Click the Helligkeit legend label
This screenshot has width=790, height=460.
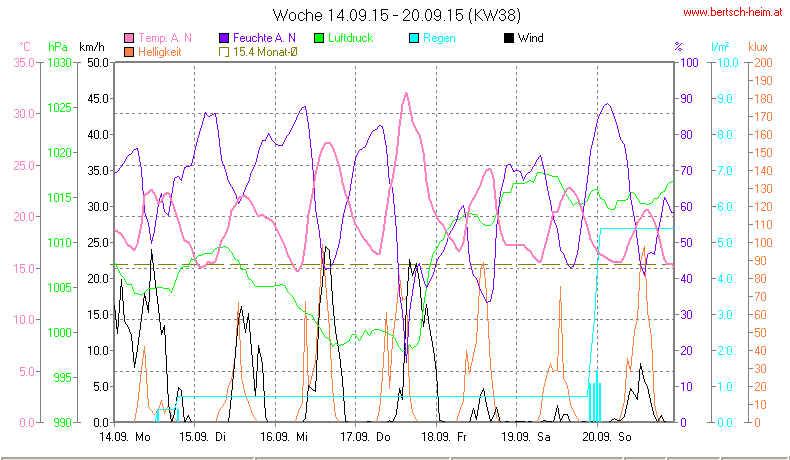[x=159, y=52]
